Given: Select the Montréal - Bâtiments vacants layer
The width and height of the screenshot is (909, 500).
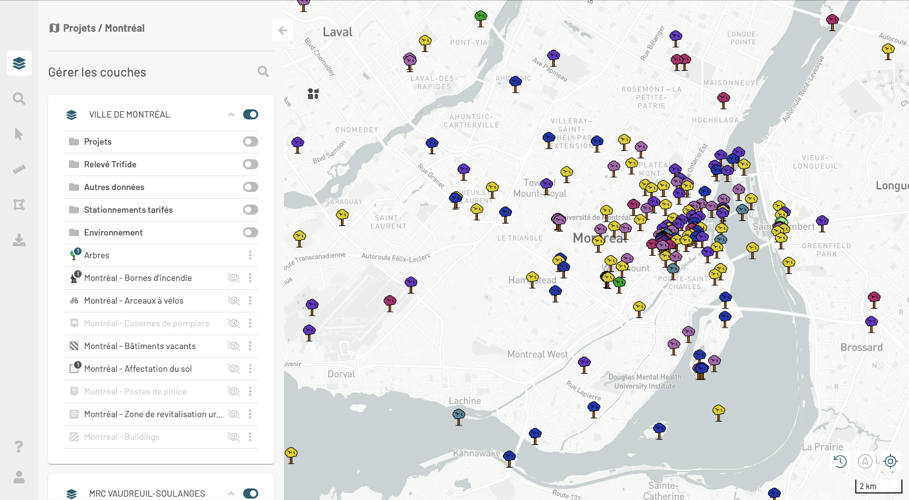Looking at the screenshot, I should coord(139,346).
